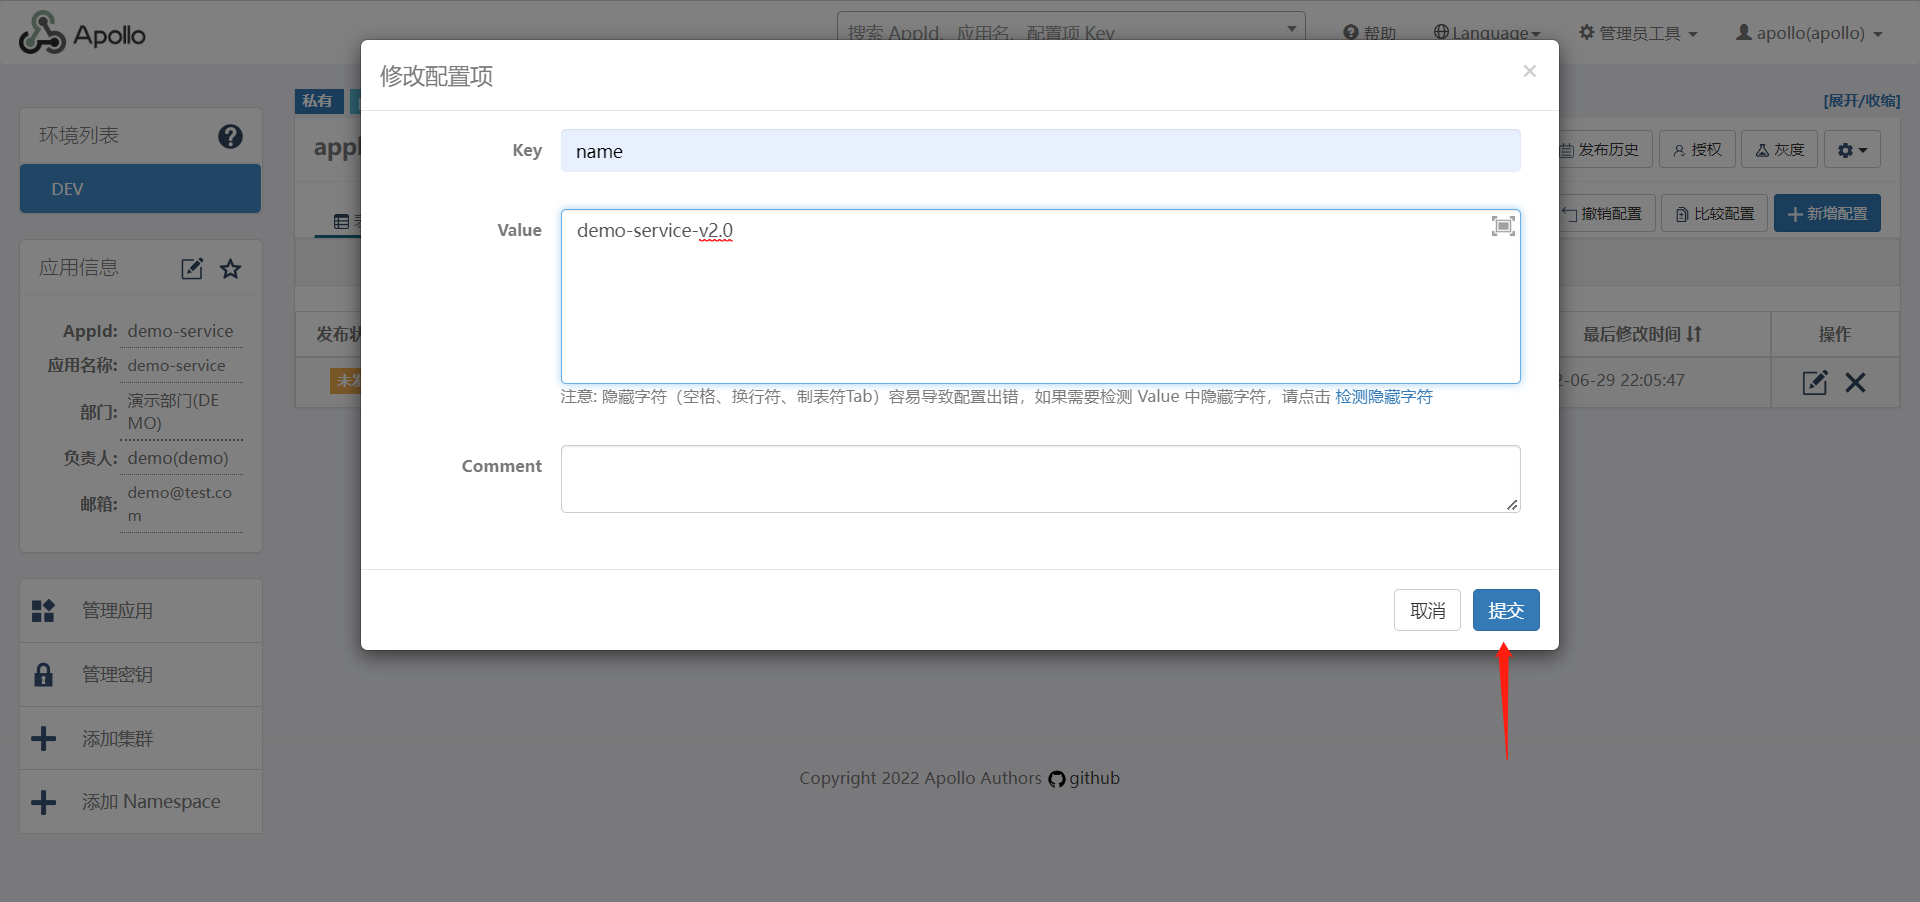Click the fullscreen expand icon in Value box

(1502, 226)
